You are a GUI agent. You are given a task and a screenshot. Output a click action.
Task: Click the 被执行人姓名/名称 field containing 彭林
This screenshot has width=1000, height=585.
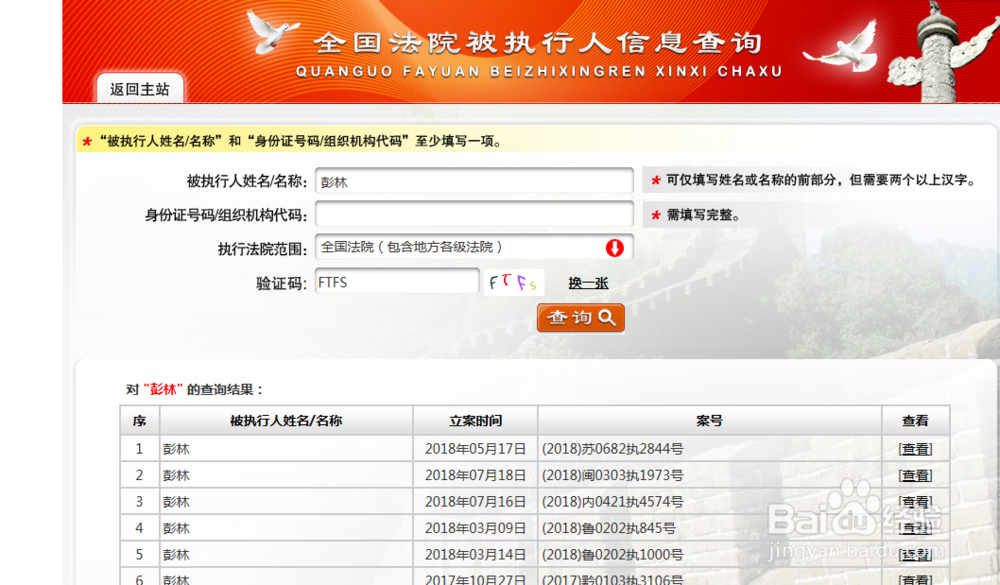coord(474,181)
